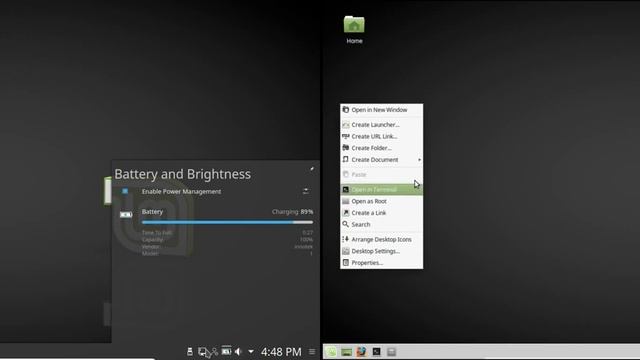Click the display configuration tray icon

[202, 351]
